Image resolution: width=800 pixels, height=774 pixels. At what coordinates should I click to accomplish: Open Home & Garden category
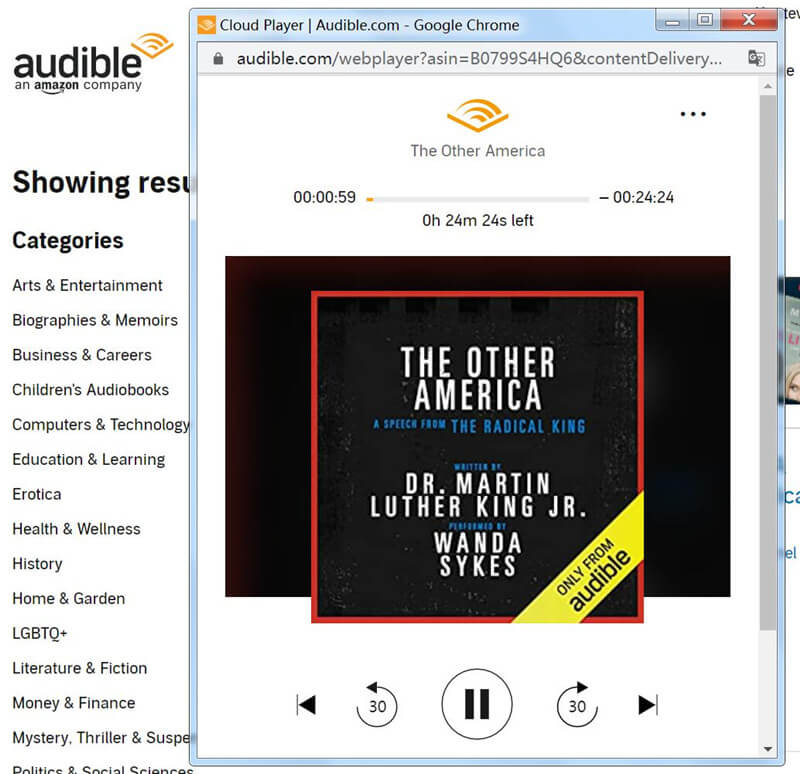pos(69,598)
